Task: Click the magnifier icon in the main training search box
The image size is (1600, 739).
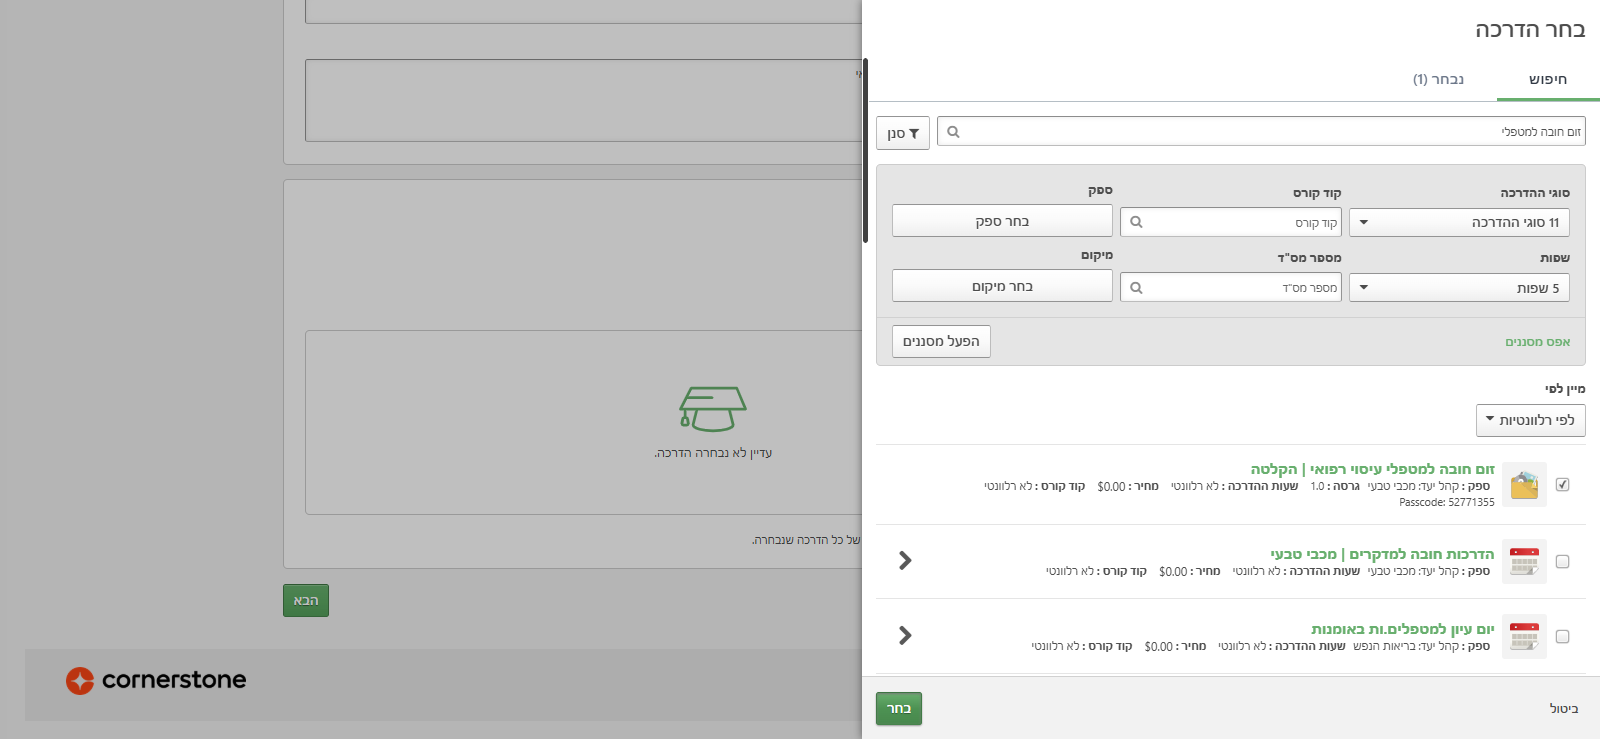Action: point(953,132)
